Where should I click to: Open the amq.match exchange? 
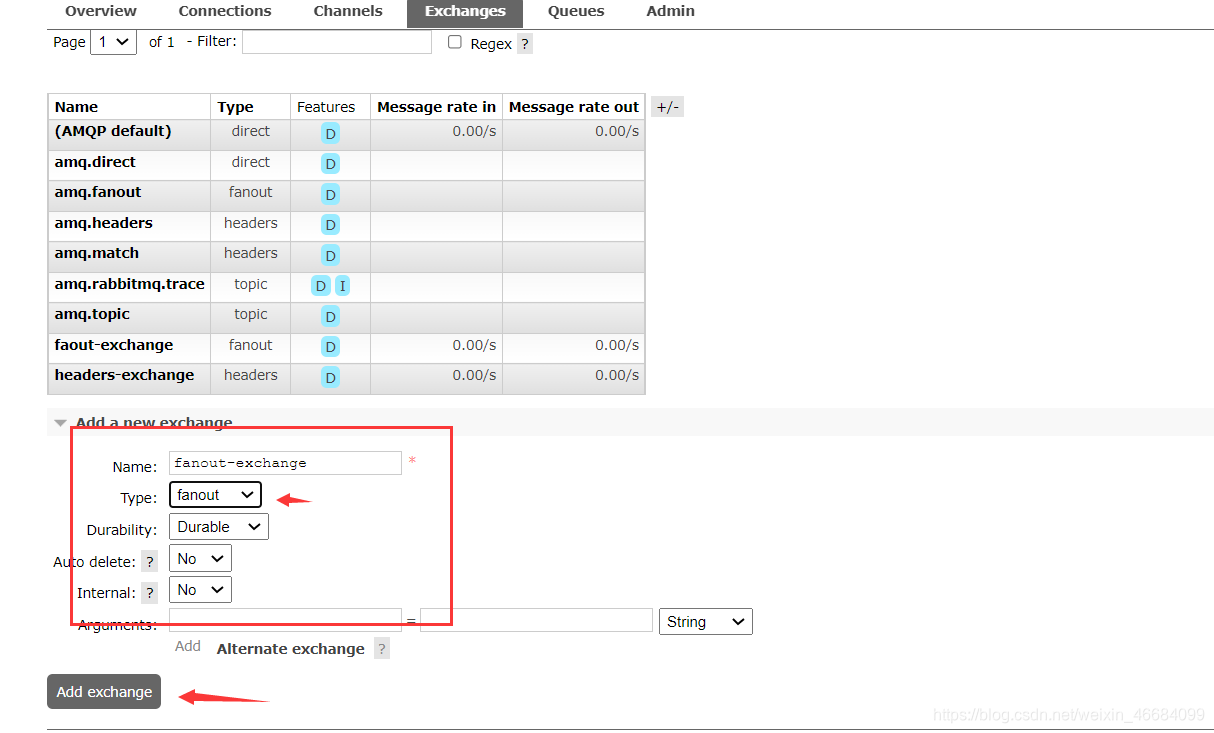97,253
